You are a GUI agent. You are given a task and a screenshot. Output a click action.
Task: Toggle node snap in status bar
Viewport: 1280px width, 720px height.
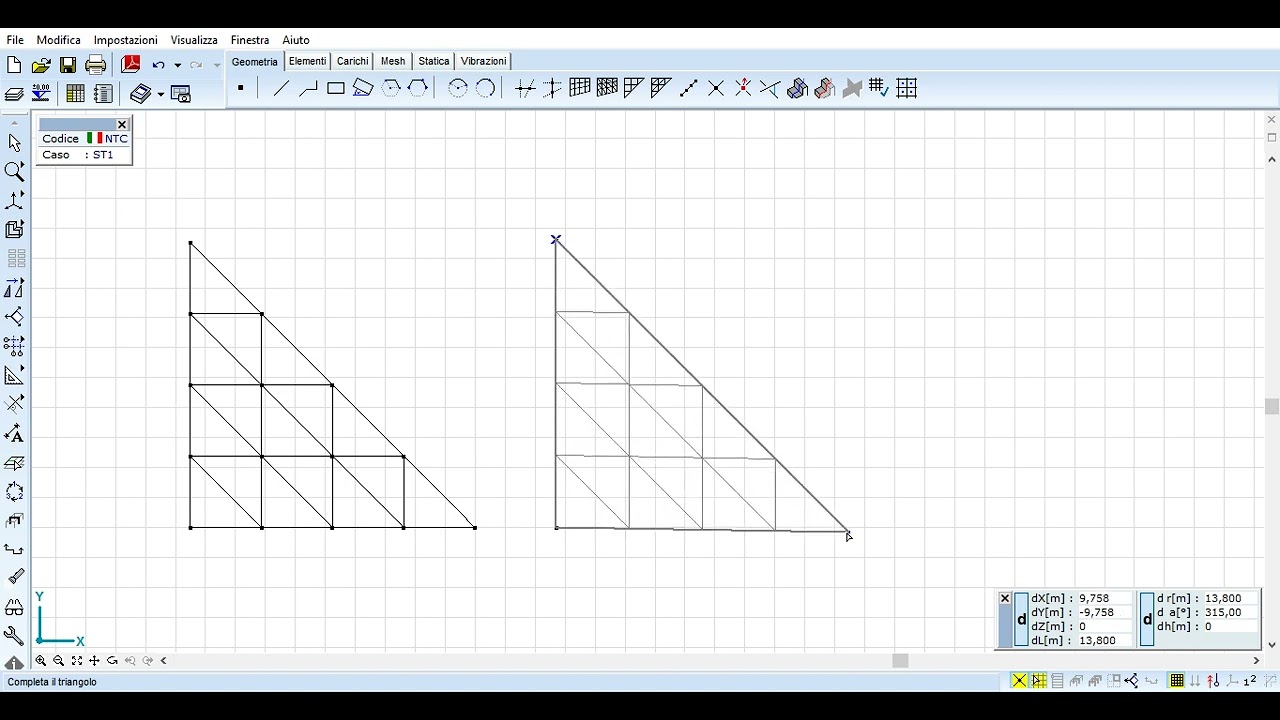point(1019,681)
